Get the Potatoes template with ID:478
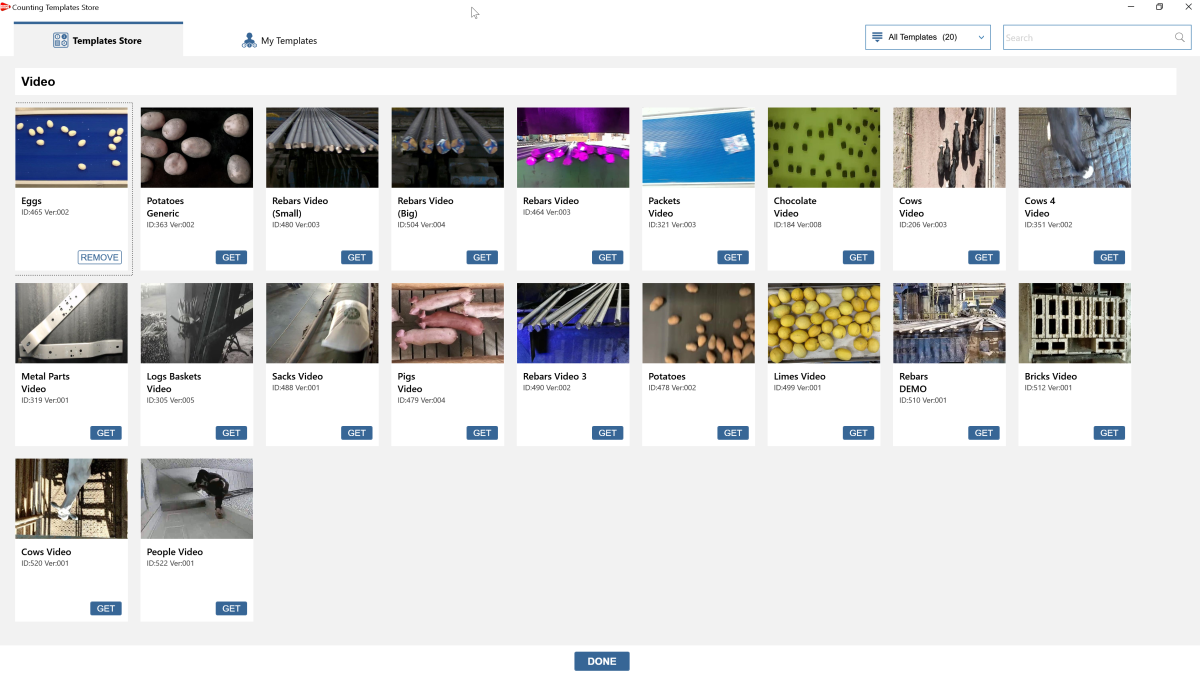The image size is (1200, 673). pyautogui.click(x=733, y=433)
